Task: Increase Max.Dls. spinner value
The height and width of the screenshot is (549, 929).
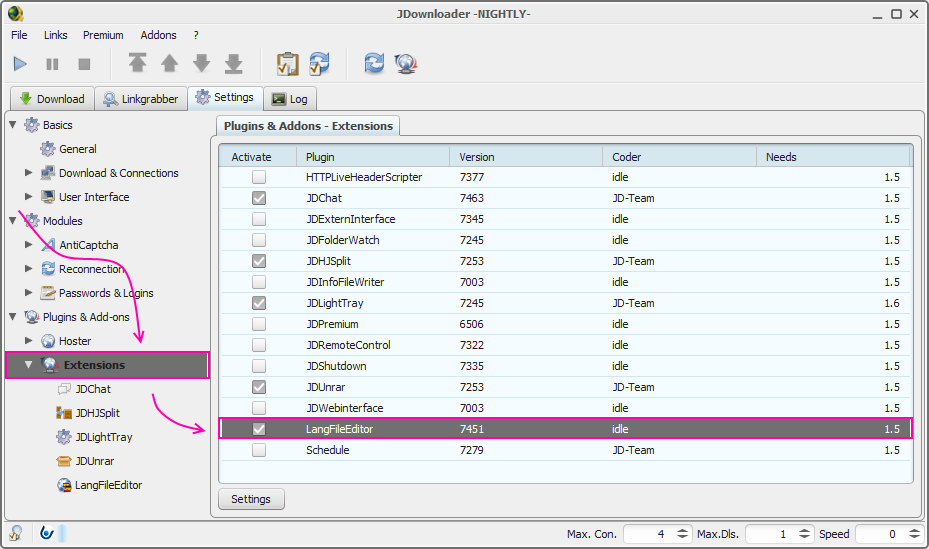Action: pyautogui.click(x=804, y=530)
